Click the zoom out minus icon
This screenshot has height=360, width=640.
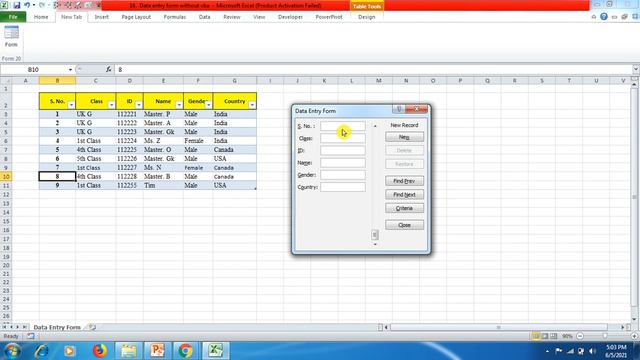(x=580, y=336)
